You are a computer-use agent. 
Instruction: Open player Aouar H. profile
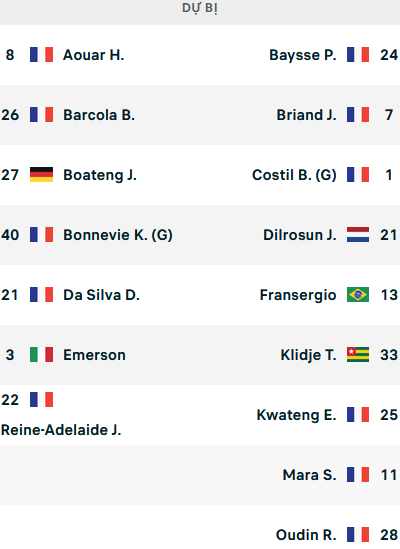click(94, 55)
